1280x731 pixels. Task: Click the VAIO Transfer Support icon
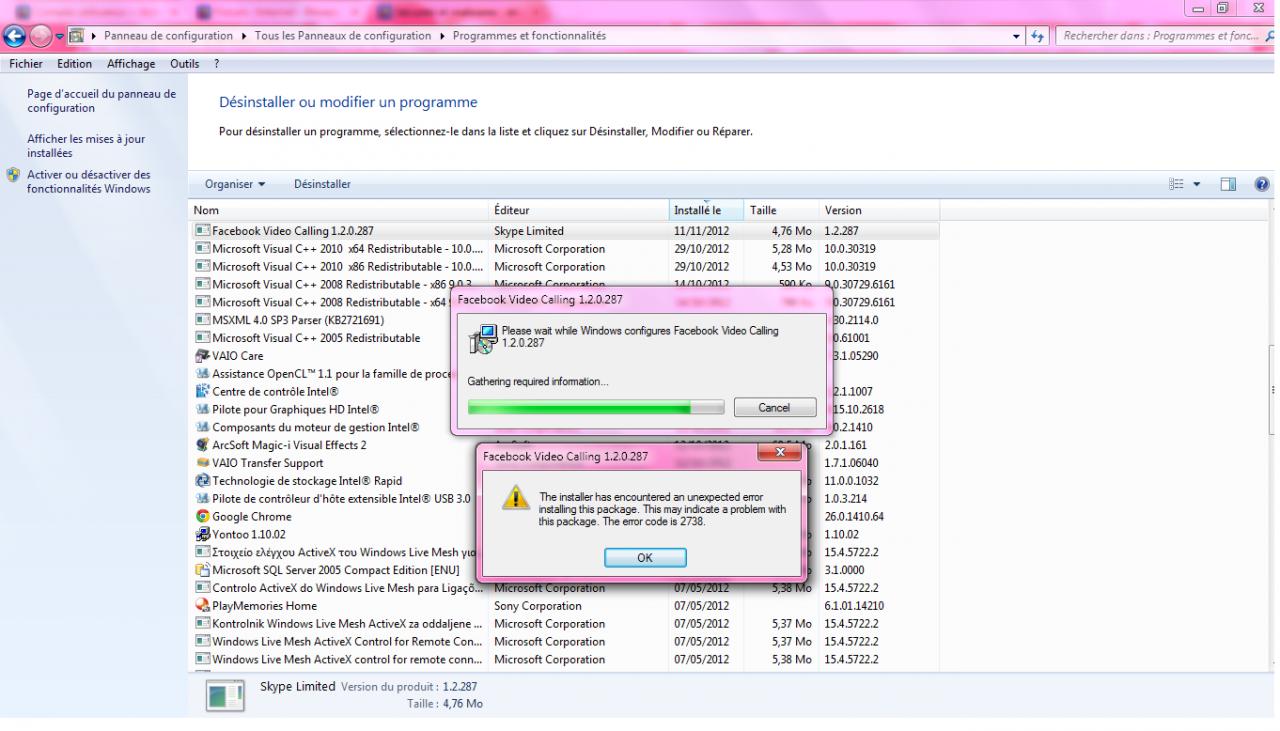pos(203,463)
